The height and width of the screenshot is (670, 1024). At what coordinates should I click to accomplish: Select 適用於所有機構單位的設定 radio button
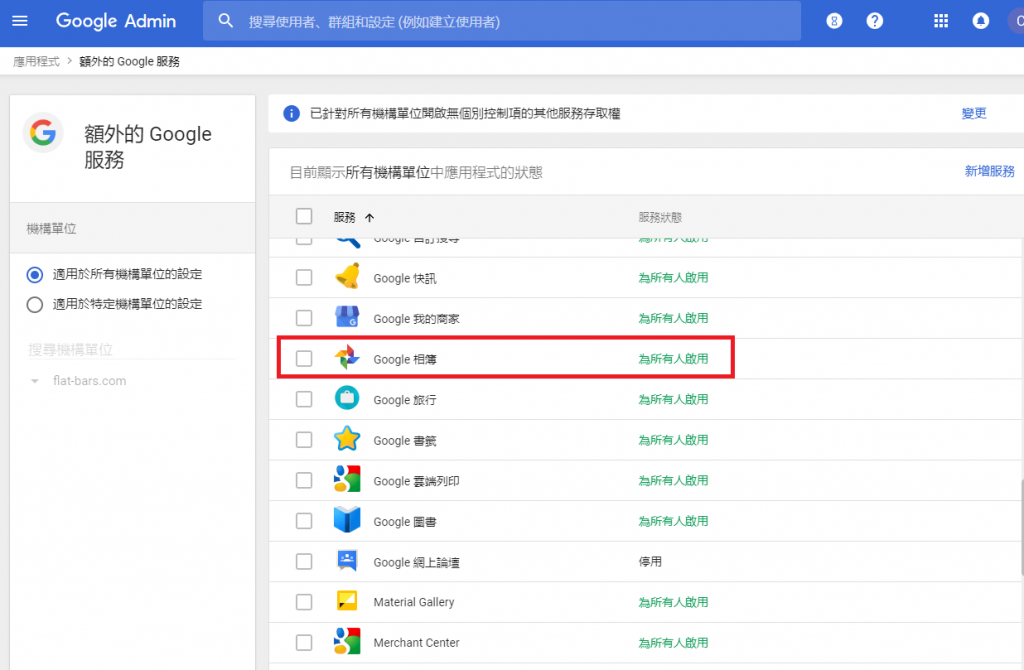point(35,274)
